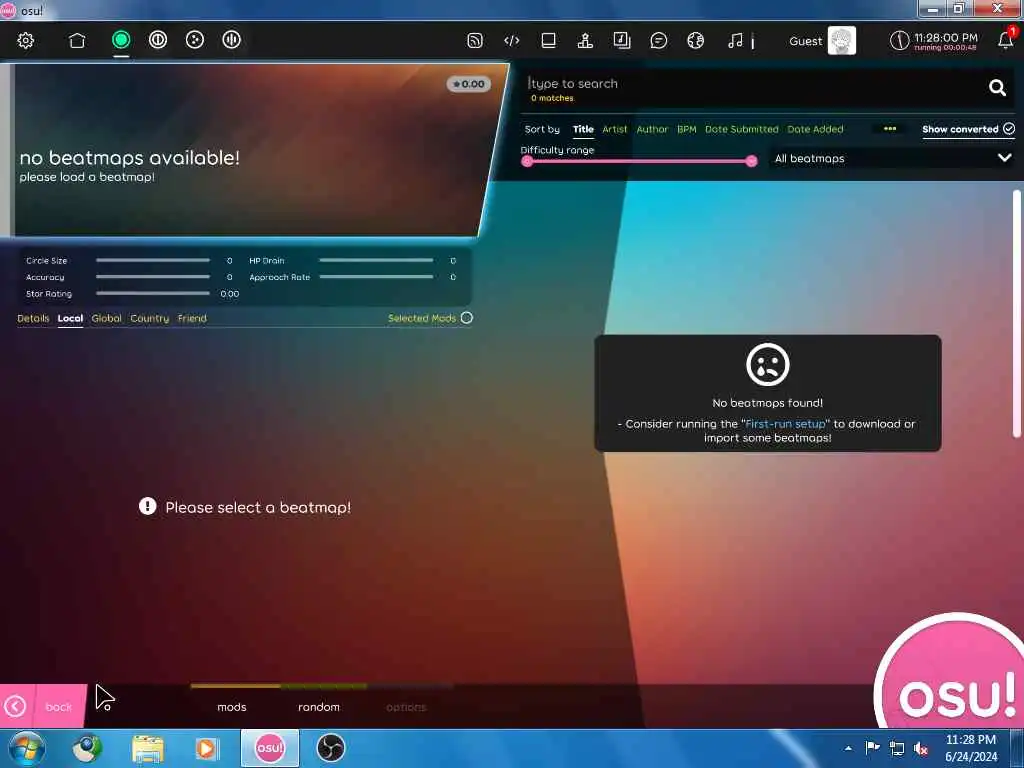Click the difficulty range lower handle

(527, 161)
